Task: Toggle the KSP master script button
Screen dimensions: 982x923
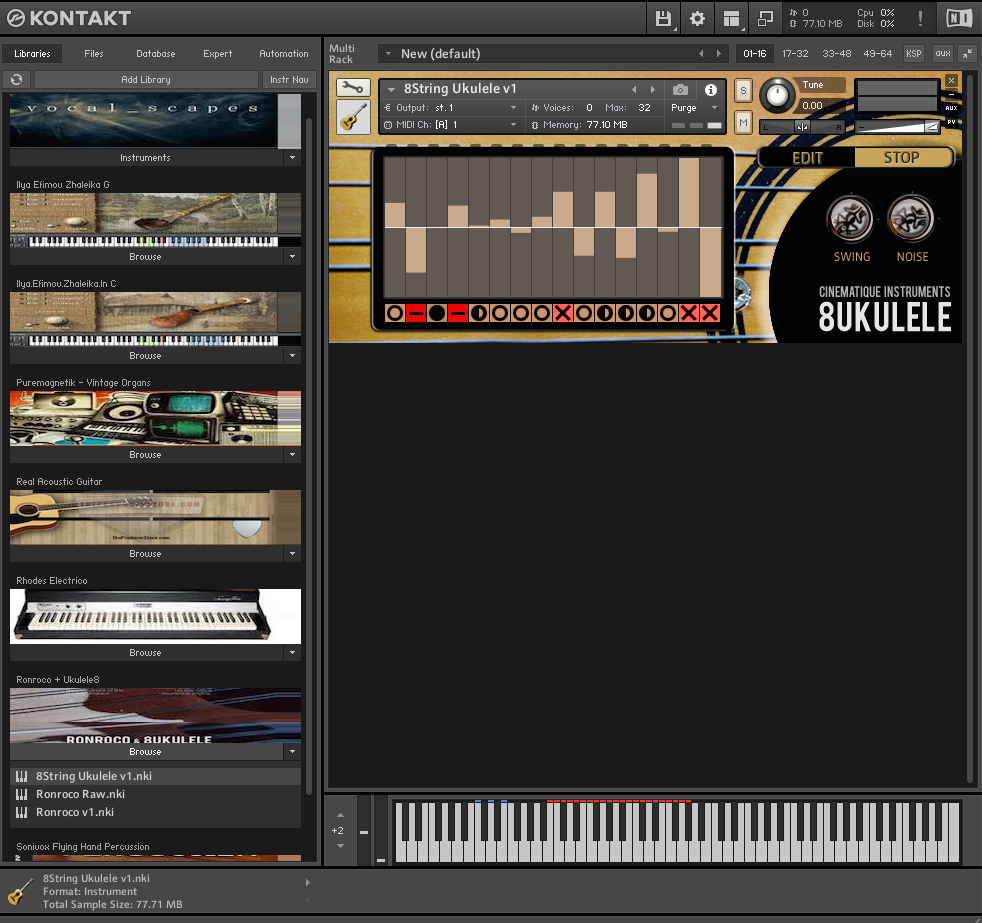Action: tap(914, 54)
